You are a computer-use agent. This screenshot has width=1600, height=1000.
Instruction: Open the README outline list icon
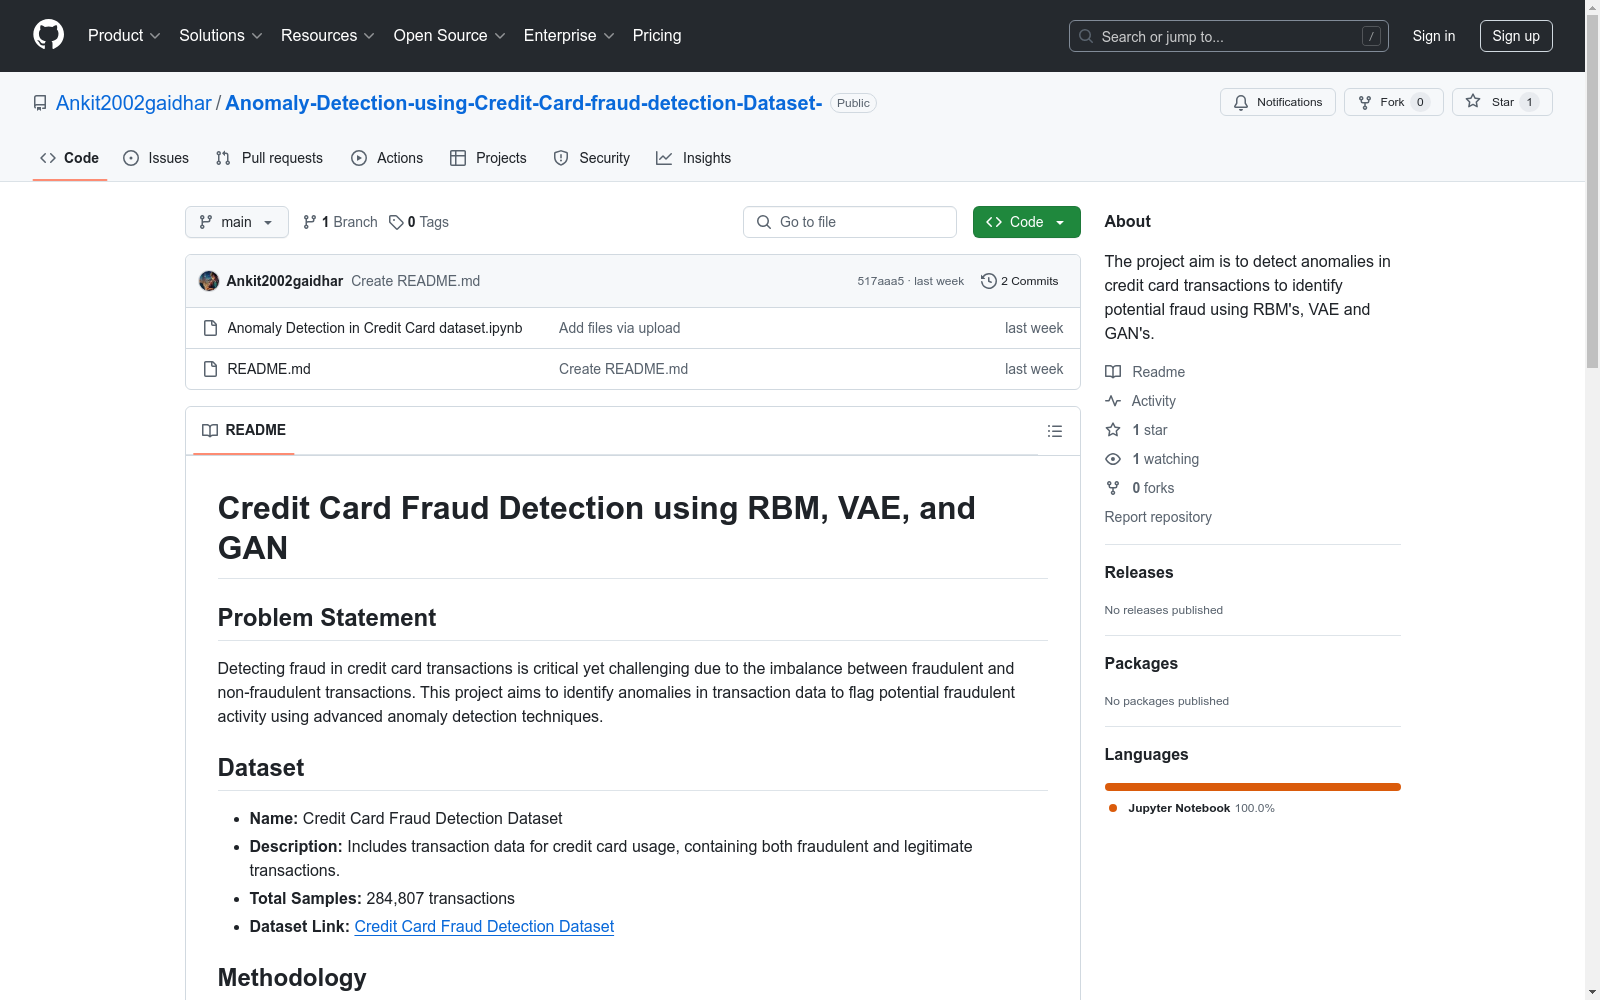tap(1054, 431)
